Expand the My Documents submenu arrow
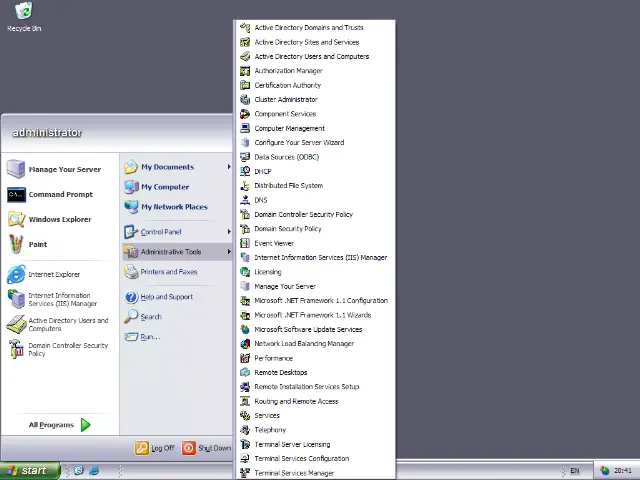Image resolution: width=640 pixels, height=480 pixels. pos(229,167)
